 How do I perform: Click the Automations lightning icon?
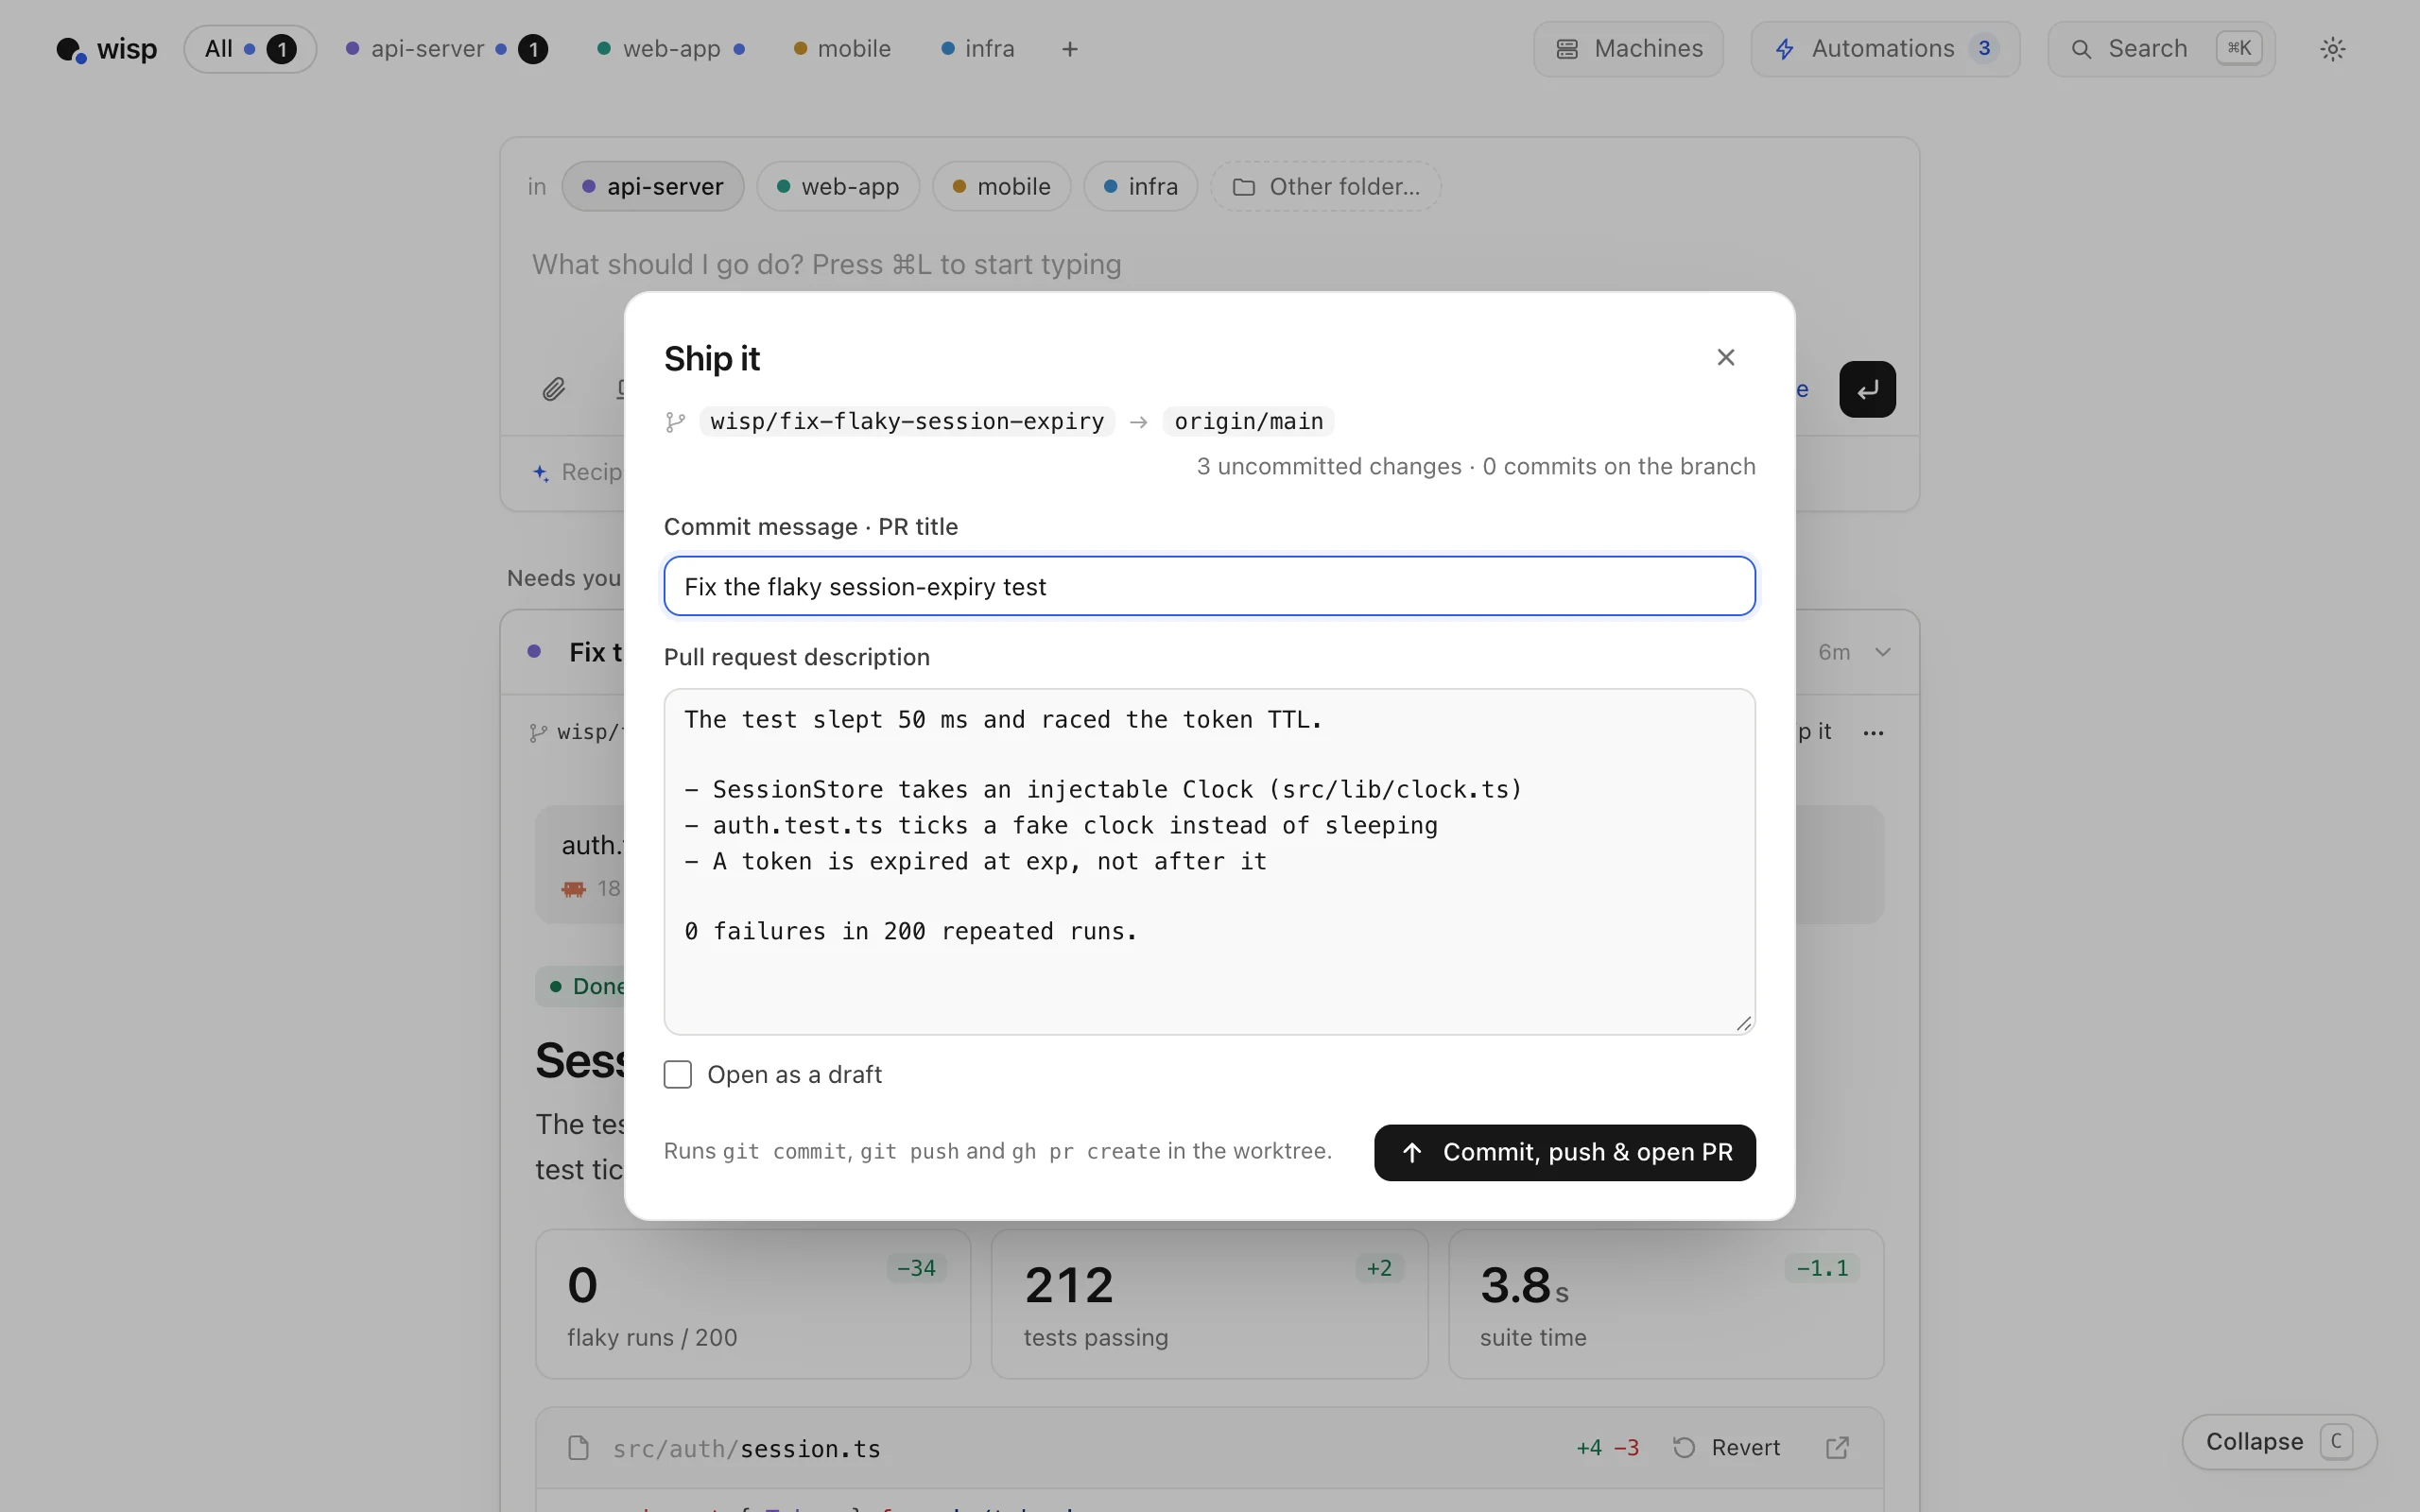1784,49
